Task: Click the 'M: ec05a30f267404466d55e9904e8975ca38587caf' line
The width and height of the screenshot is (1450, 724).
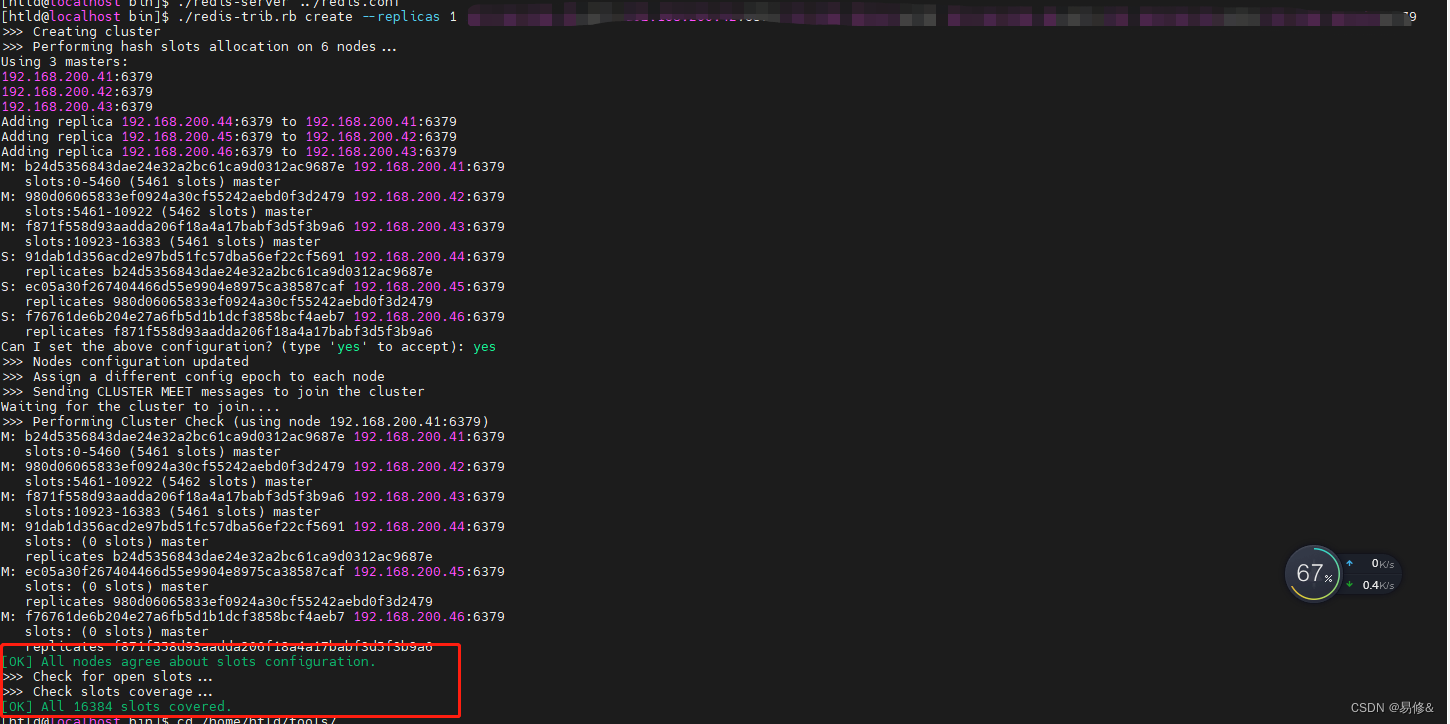Action: [253, 572]
